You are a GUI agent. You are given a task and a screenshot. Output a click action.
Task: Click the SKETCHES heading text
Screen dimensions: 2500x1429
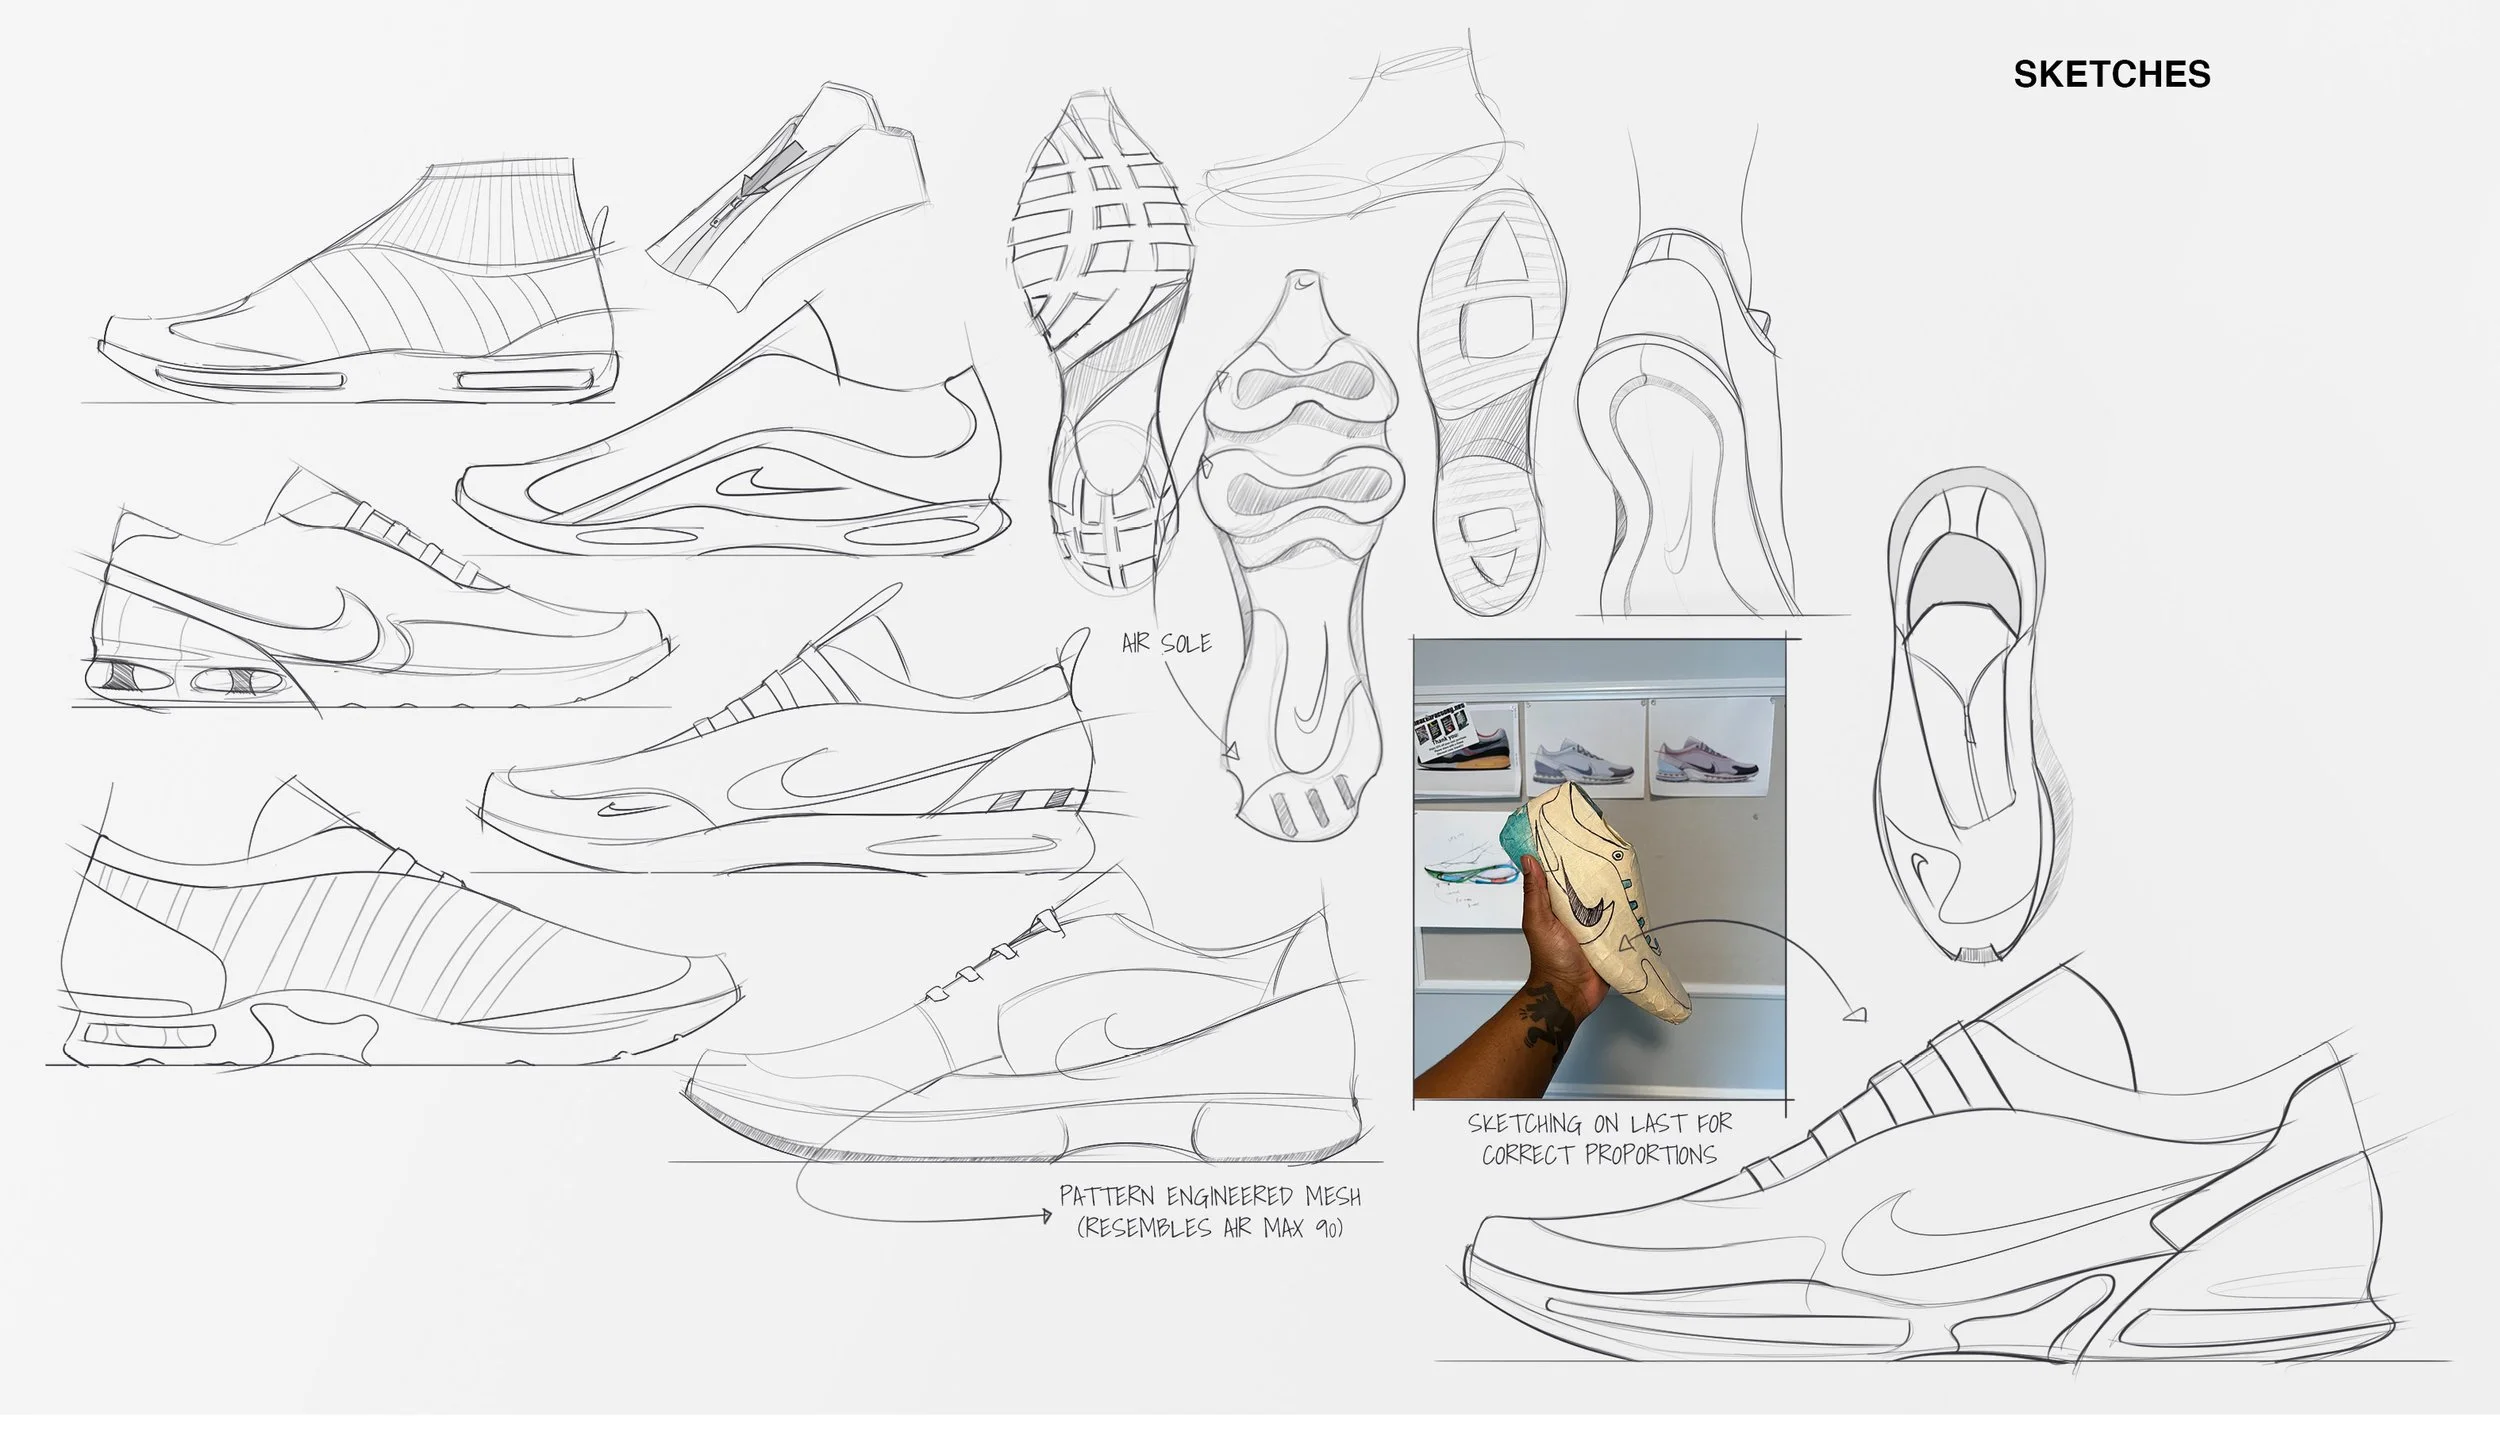2111,75
